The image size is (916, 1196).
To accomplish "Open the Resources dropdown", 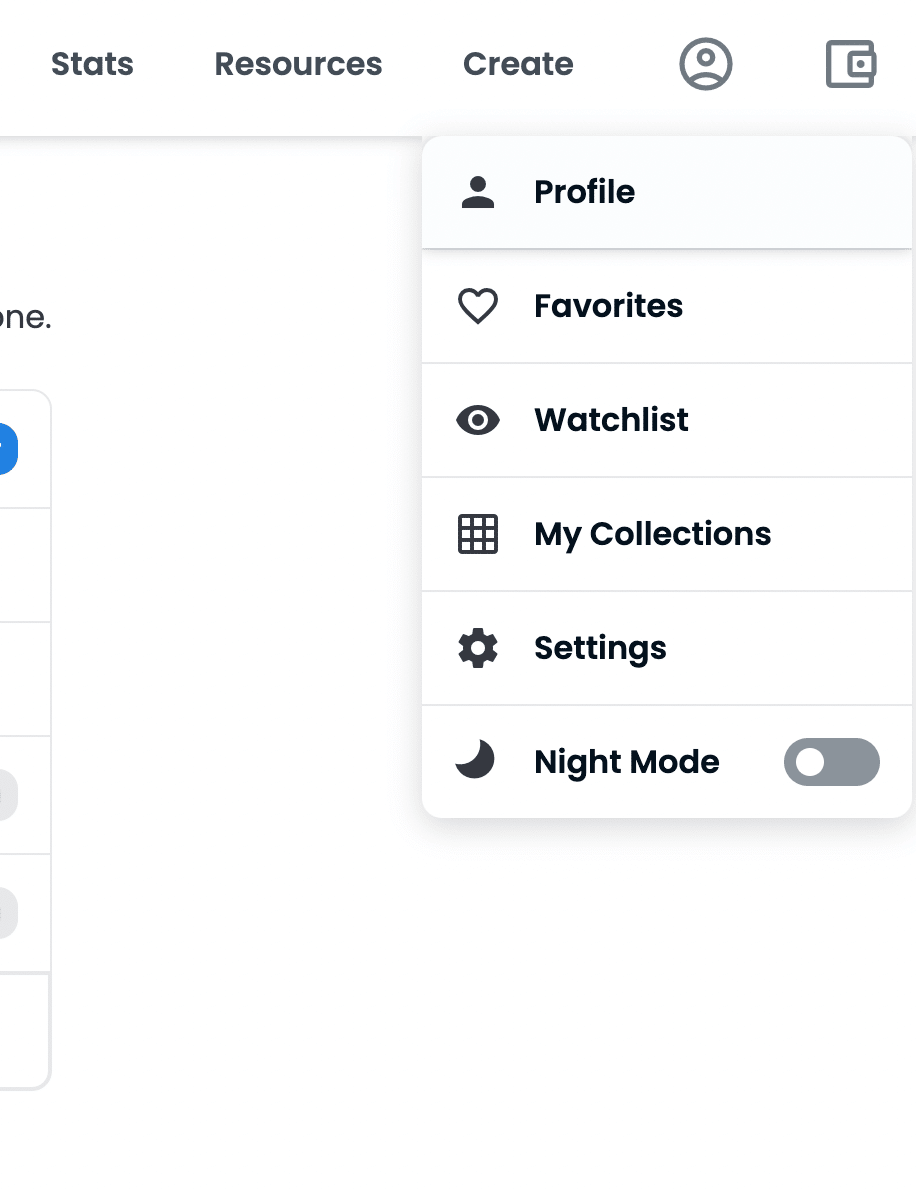I will (298, 63).
